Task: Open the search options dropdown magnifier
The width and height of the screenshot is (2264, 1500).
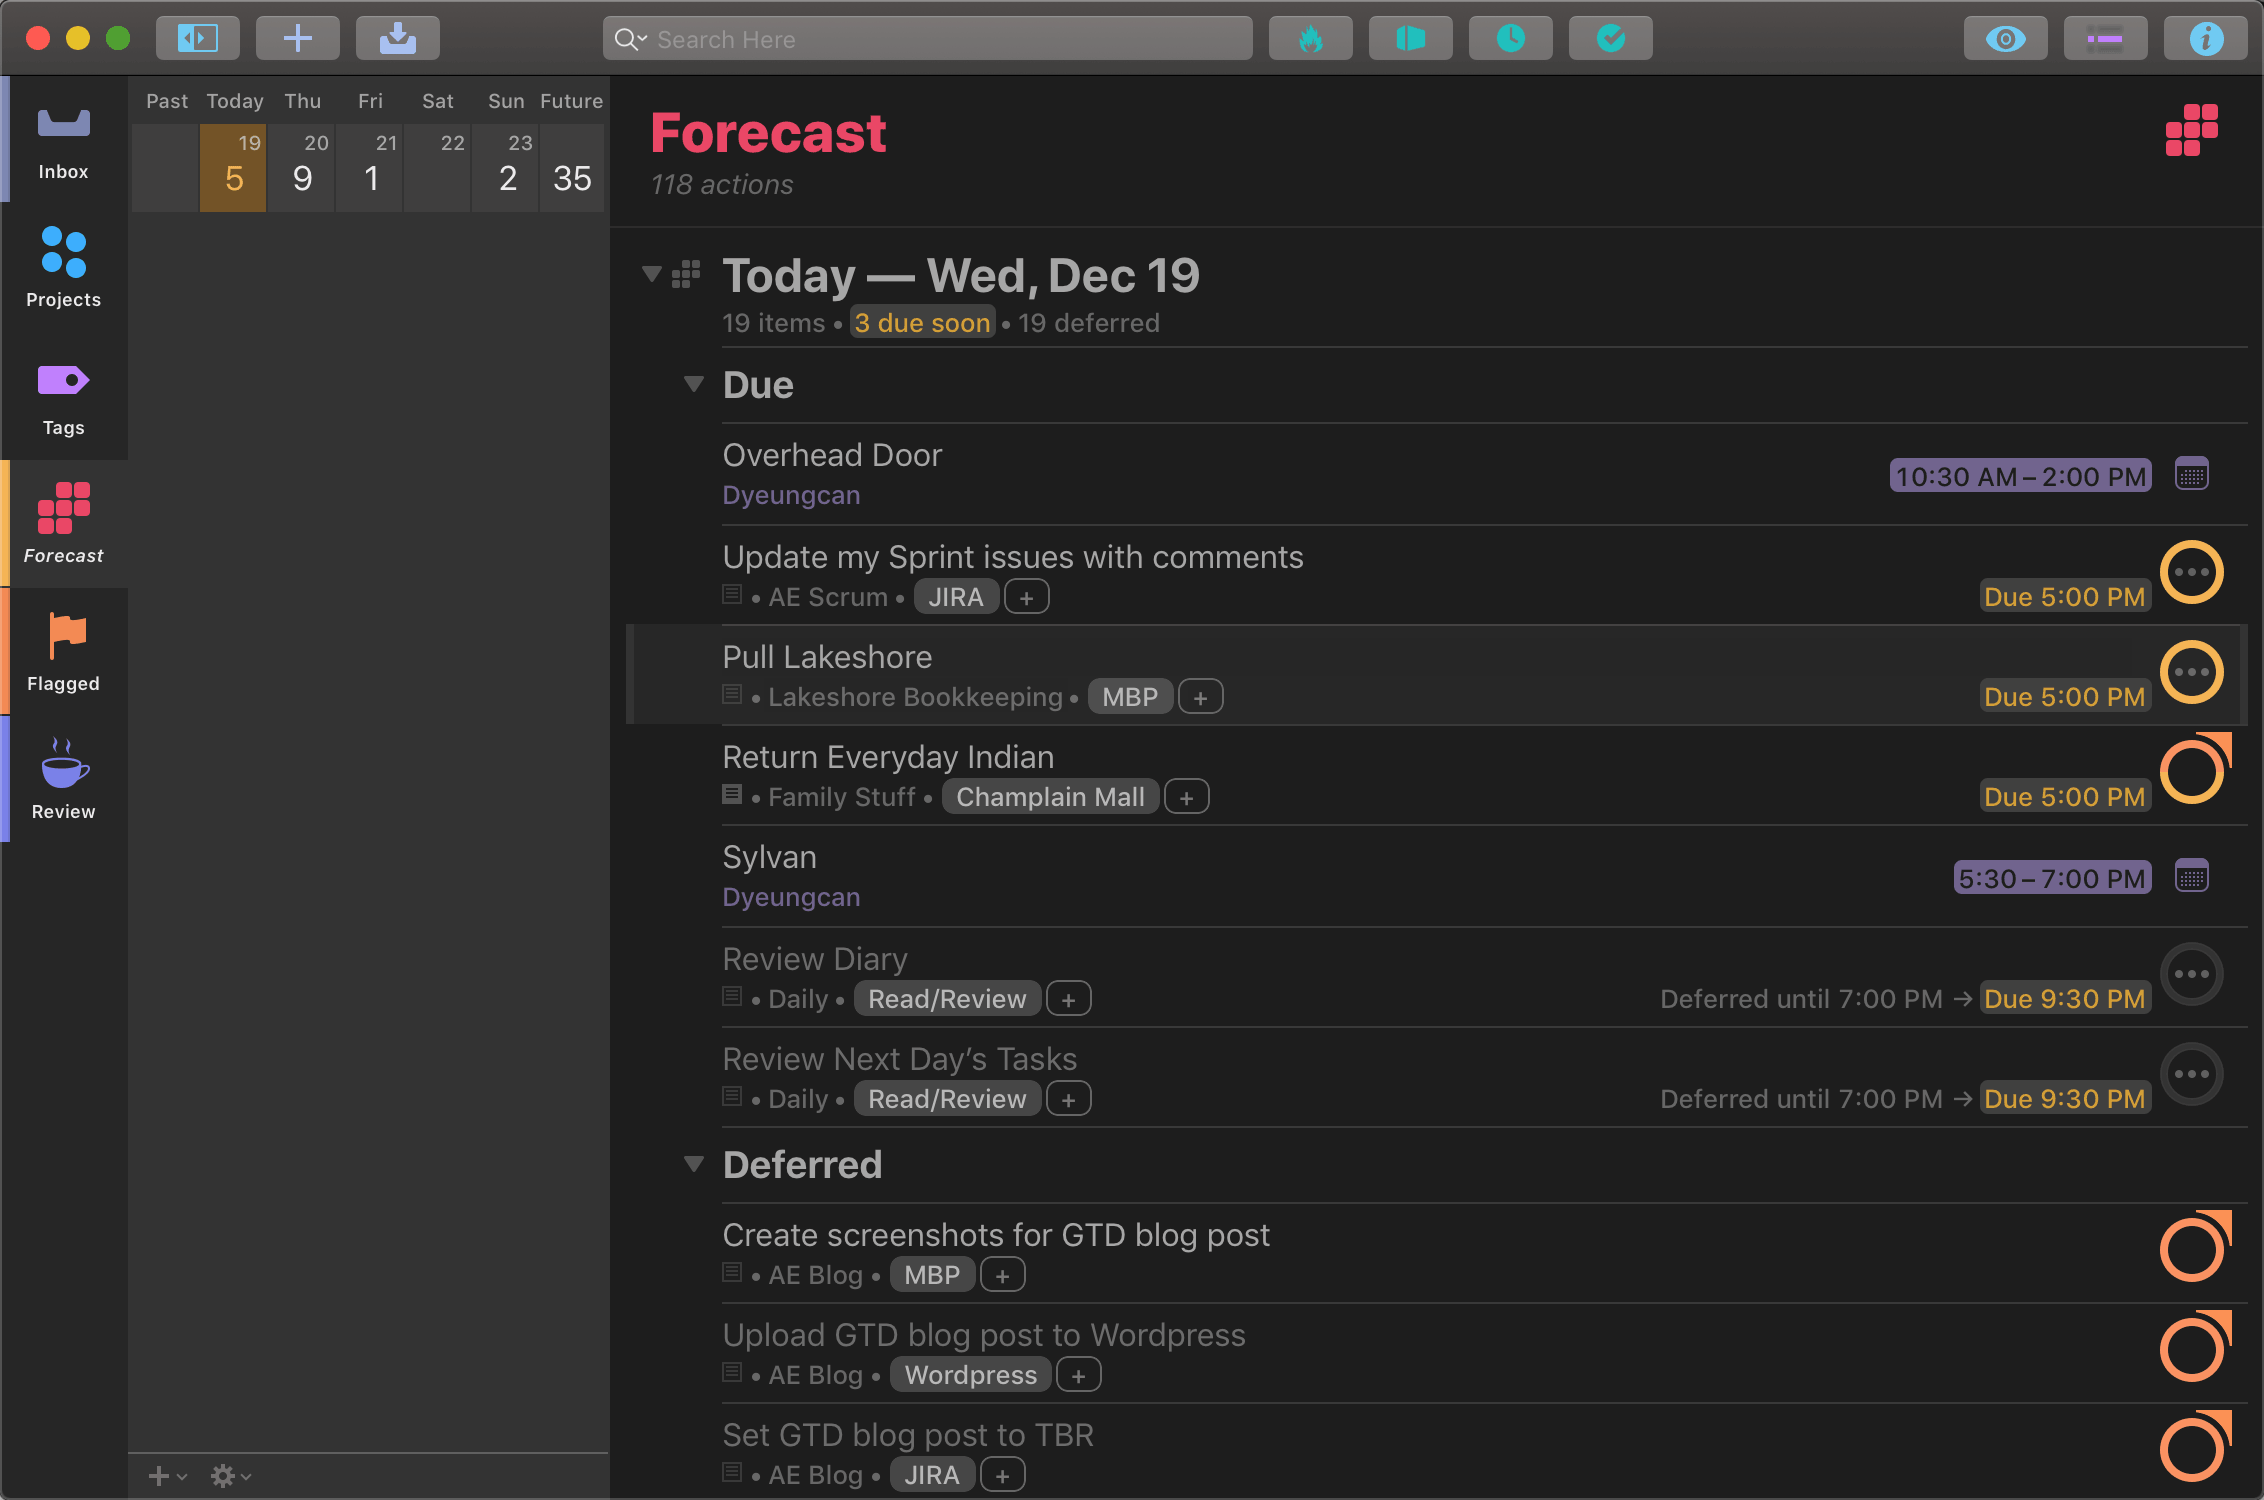Action: coord(630,39)
